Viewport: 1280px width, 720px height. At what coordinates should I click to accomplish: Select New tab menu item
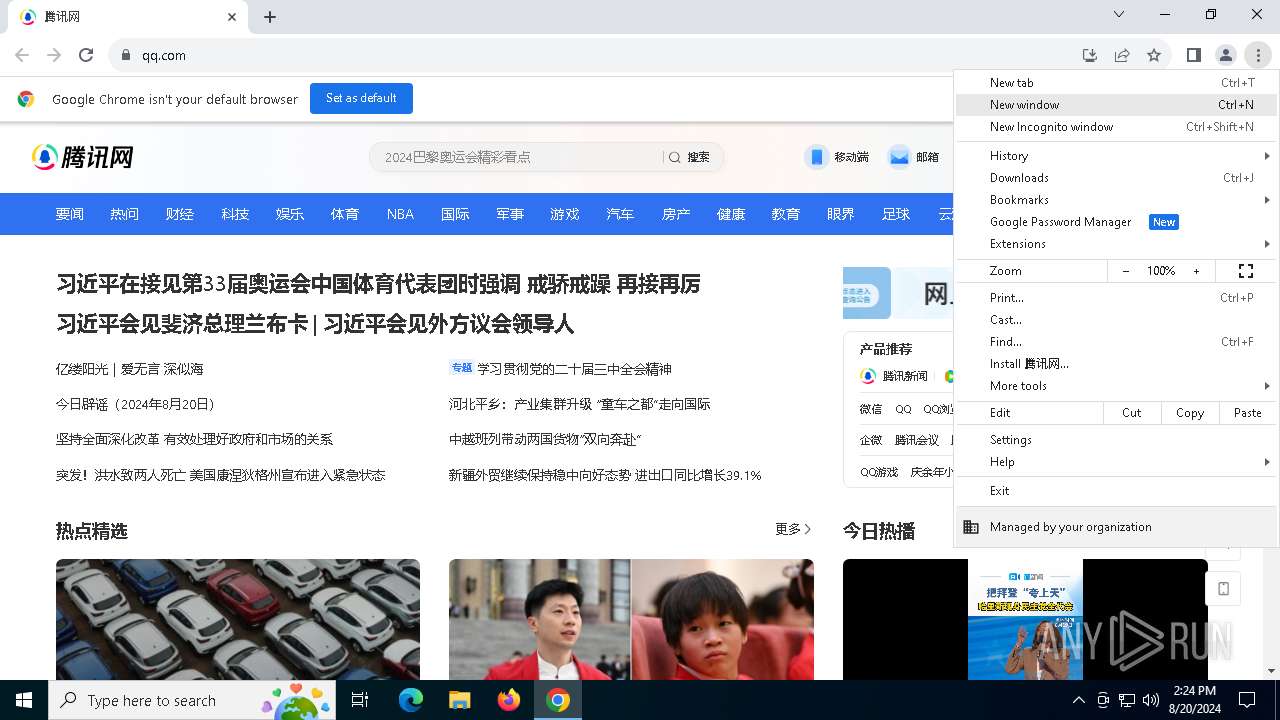tap(1116, 83)
